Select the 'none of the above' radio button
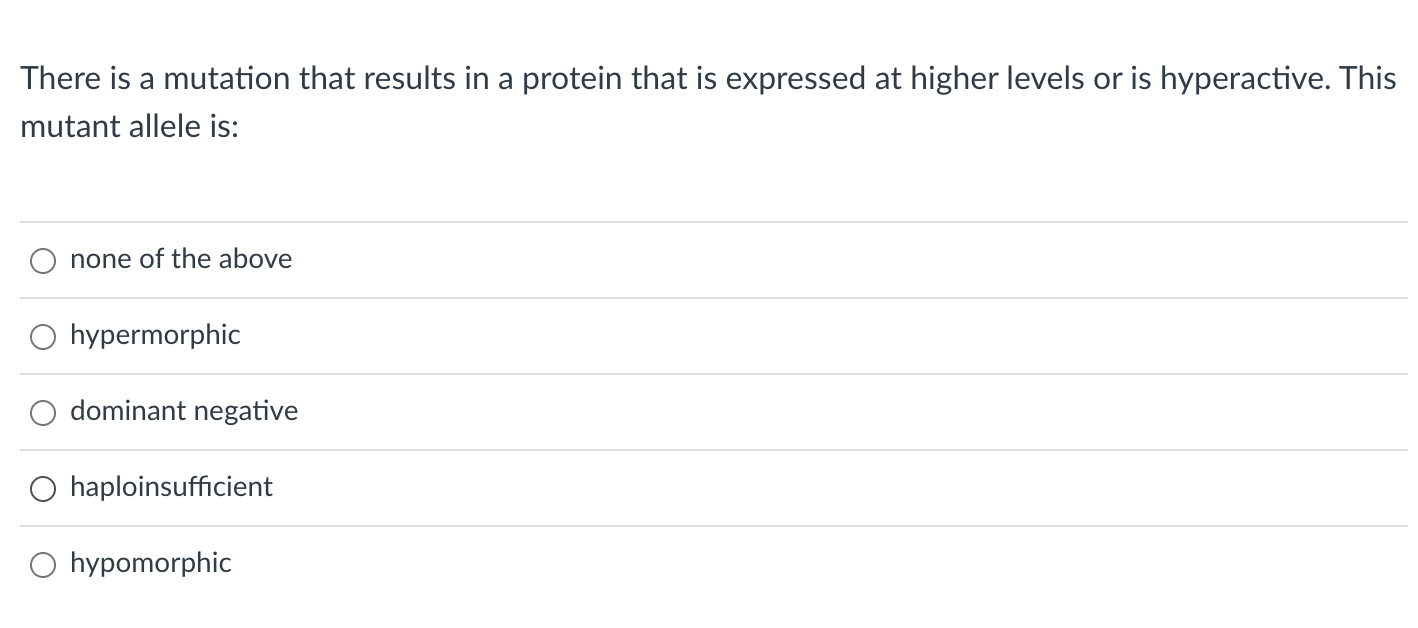Viewport: 1418px width, 628px height. (x=42, y=262)
